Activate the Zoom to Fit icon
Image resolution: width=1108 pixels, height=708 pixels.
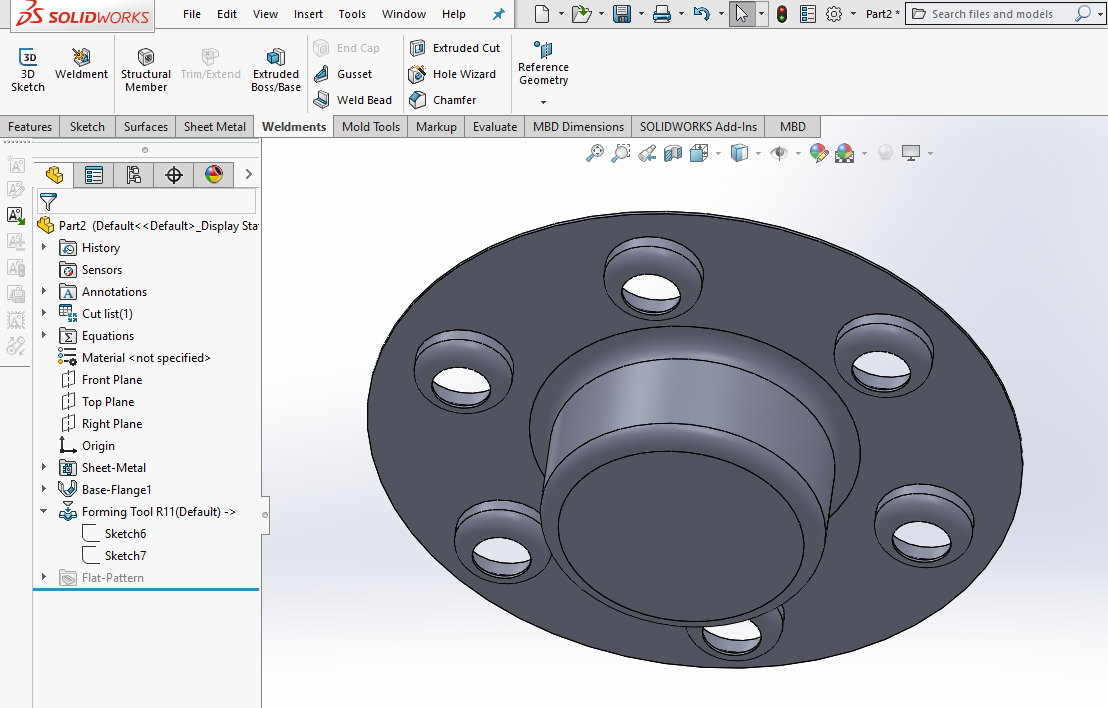pyautogui.click(x=595, y=153)
